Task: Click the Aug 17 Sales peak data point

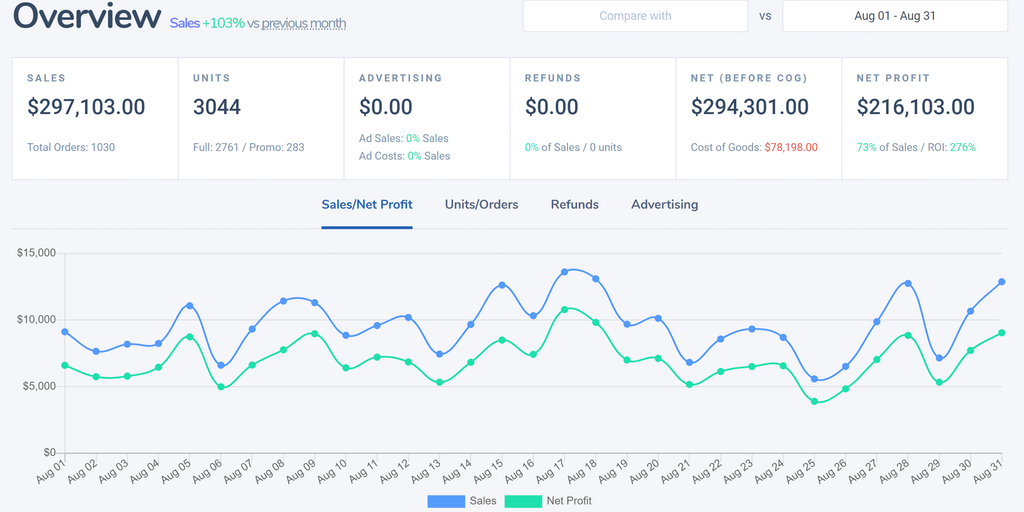Action: [565, 272]
